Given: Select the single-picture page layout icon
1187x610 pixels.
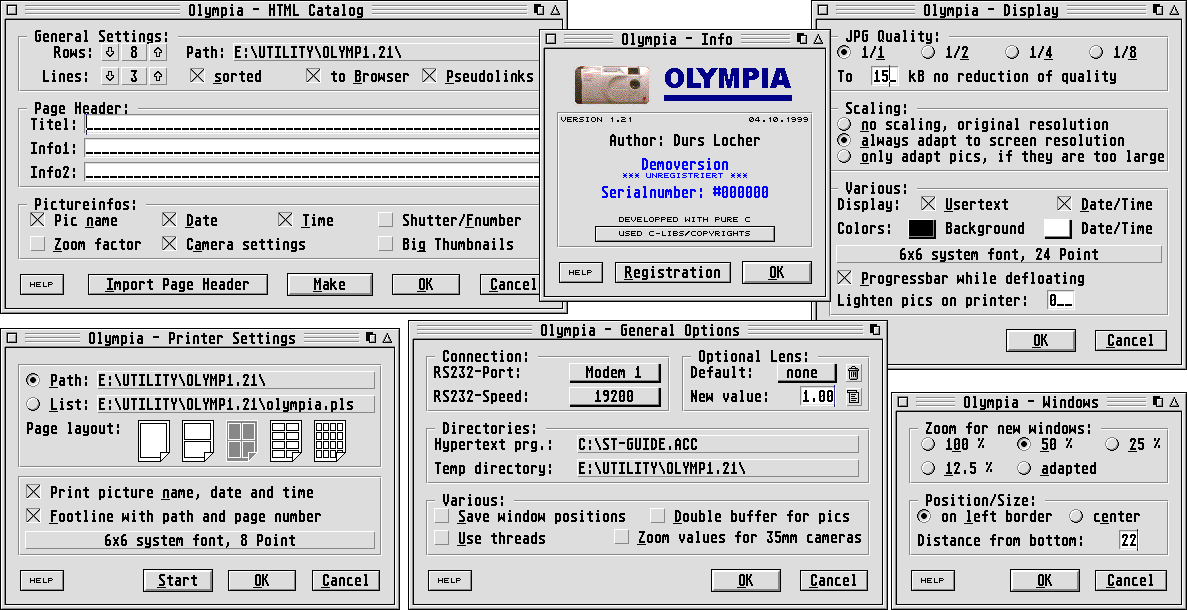Looking at the screenshot, I should (x=152, y=441).
